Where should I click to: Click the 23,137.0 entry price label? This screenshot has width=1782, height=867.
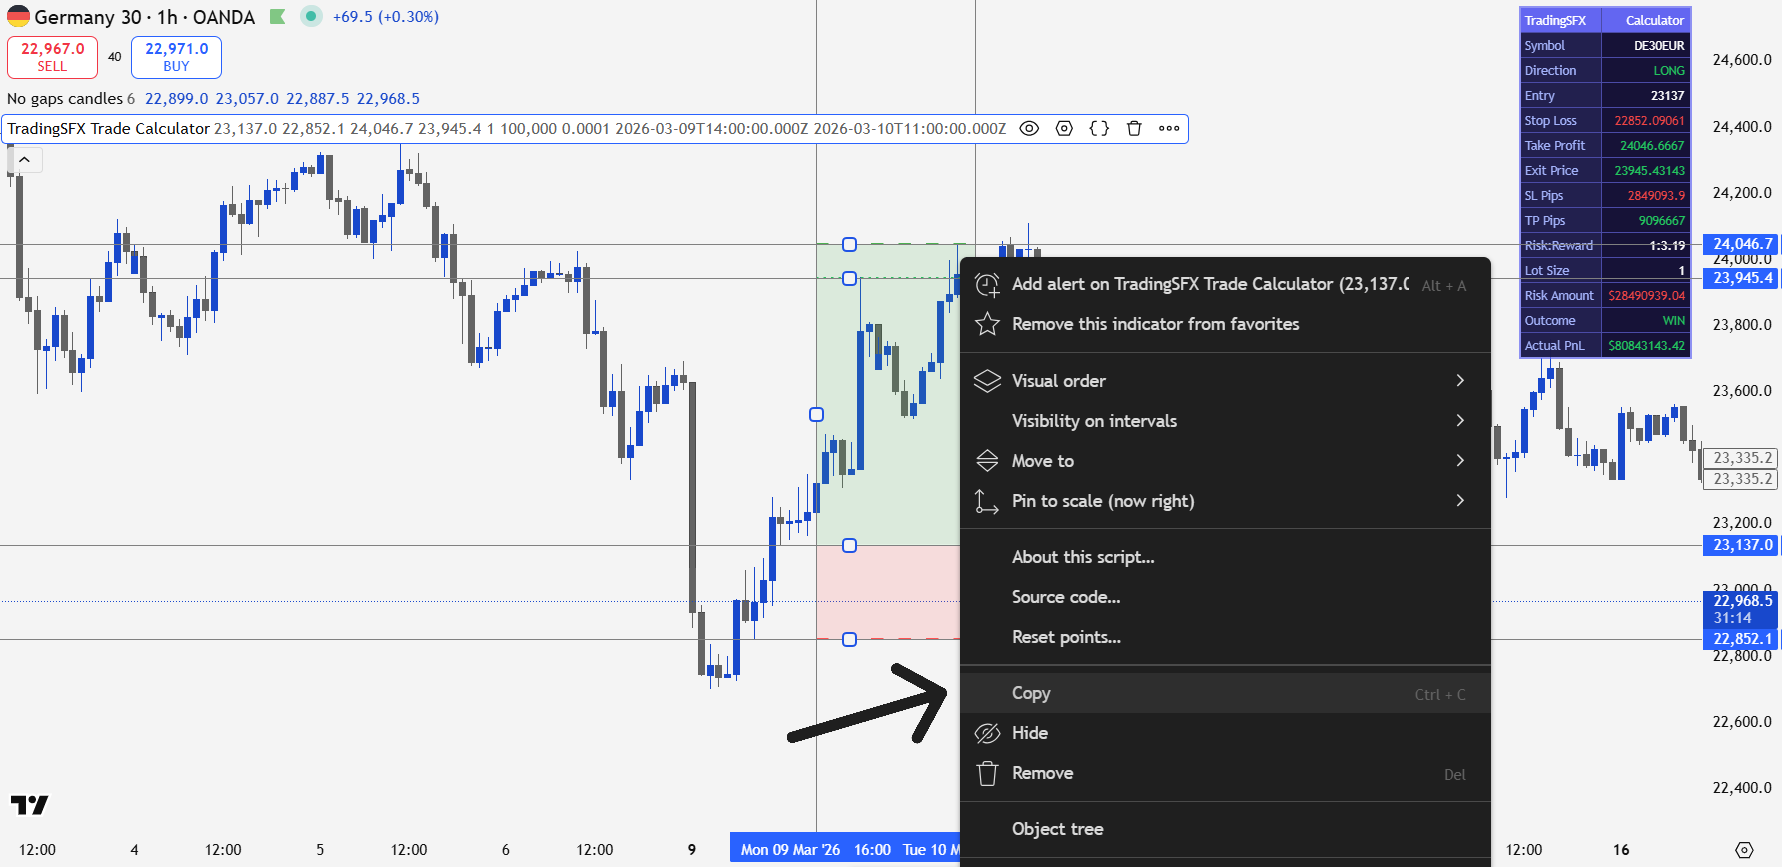click(x=1741, y=545)
